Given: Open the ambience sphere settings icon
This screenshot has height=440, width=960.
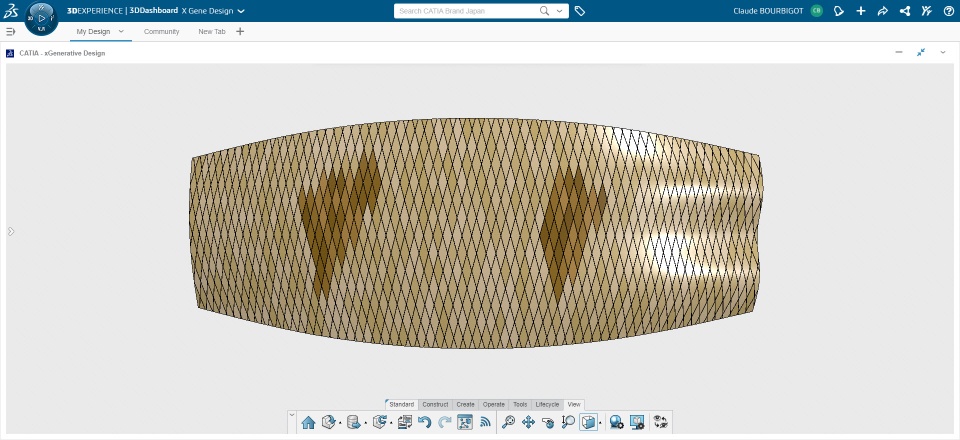Looking at the screenshot, I should pos(617,422).
